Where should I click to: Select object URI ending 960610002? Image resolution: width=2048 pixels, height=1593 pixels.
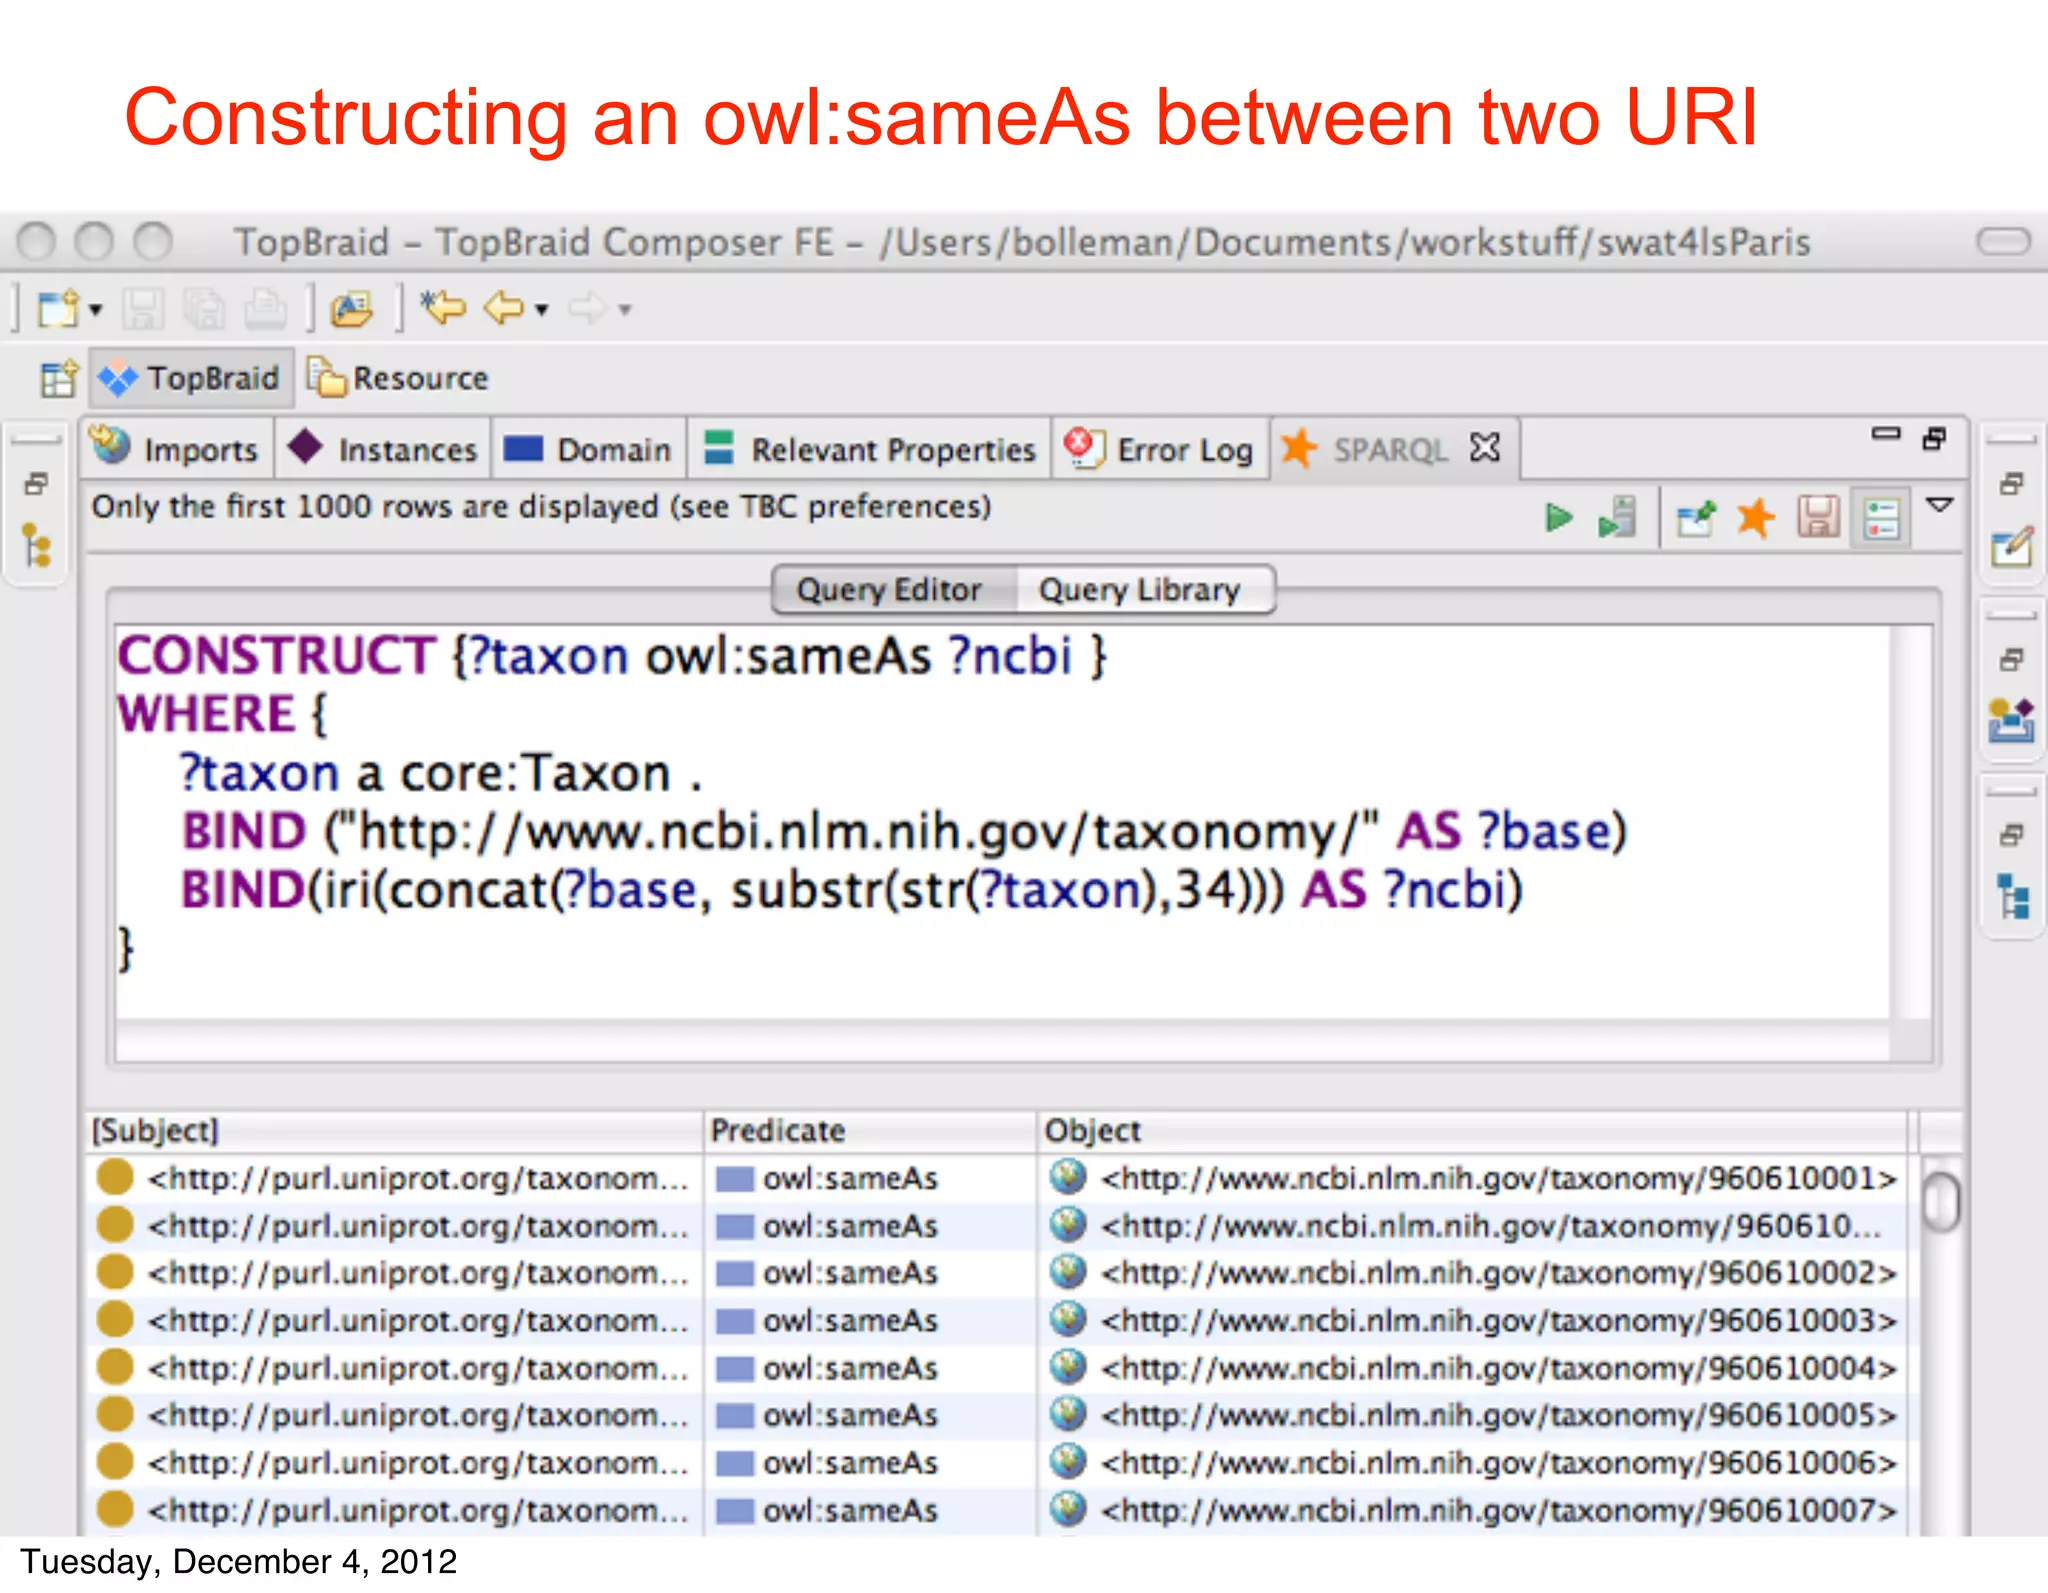point(1499,1273)
